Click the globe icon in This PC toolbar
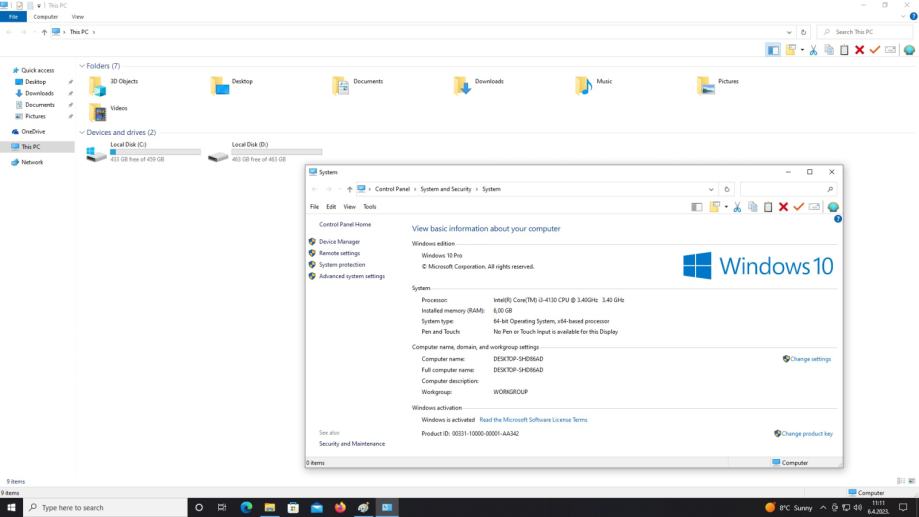919x517 pixels. tap(909, 50)
